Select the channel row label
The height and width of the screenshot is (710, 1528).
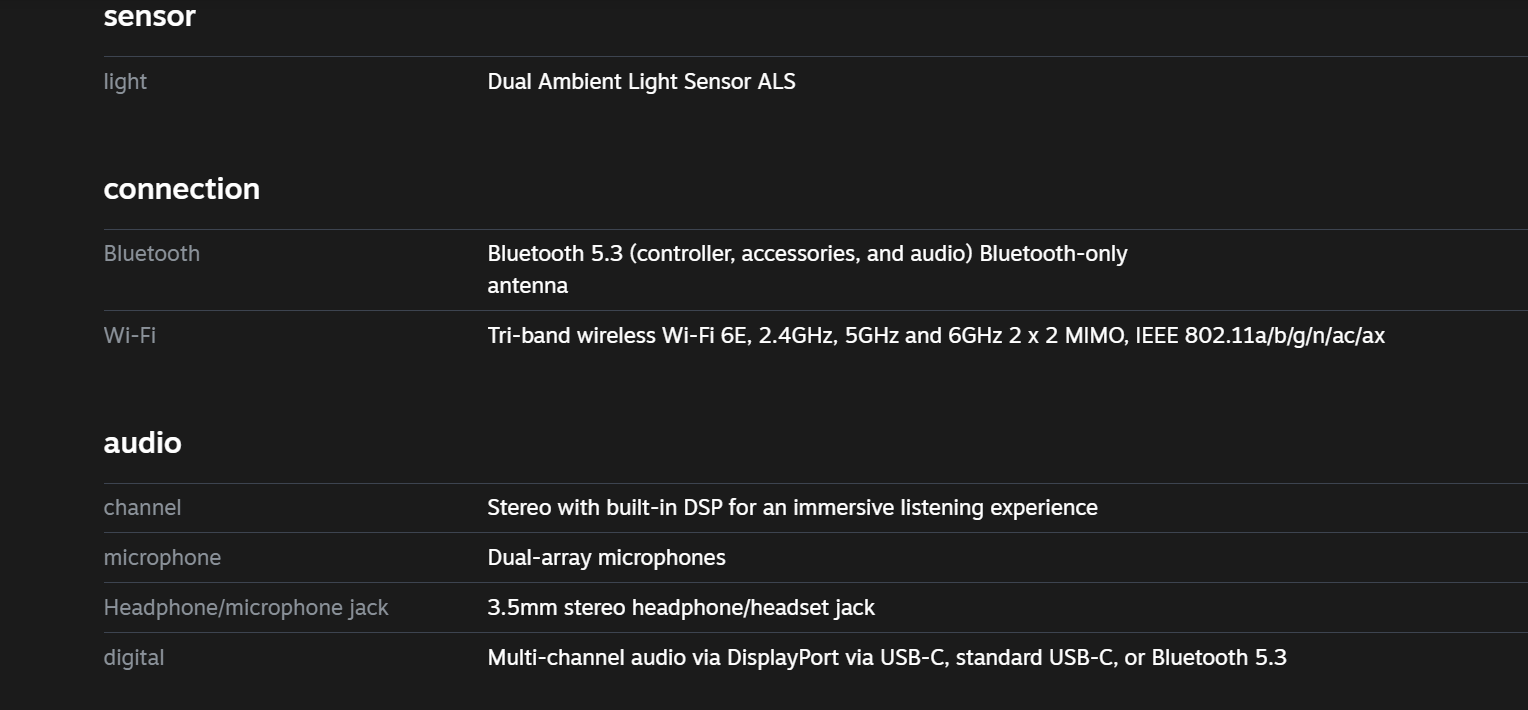(142, 508)
